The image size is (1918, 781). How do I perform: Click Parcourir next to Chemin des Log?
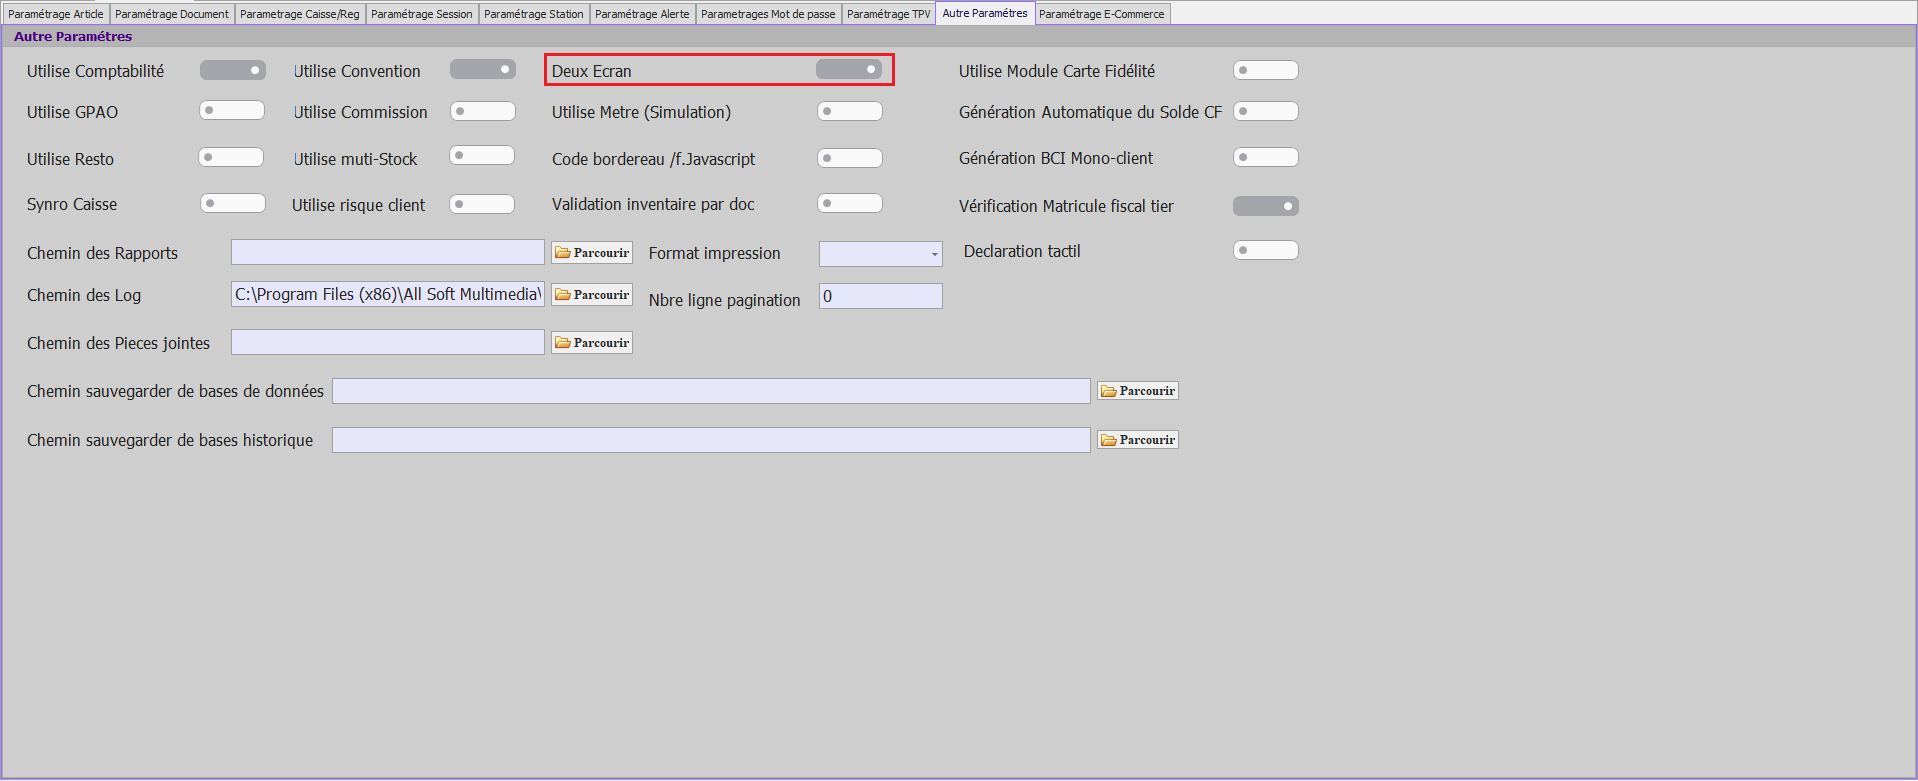coord(592,295)
